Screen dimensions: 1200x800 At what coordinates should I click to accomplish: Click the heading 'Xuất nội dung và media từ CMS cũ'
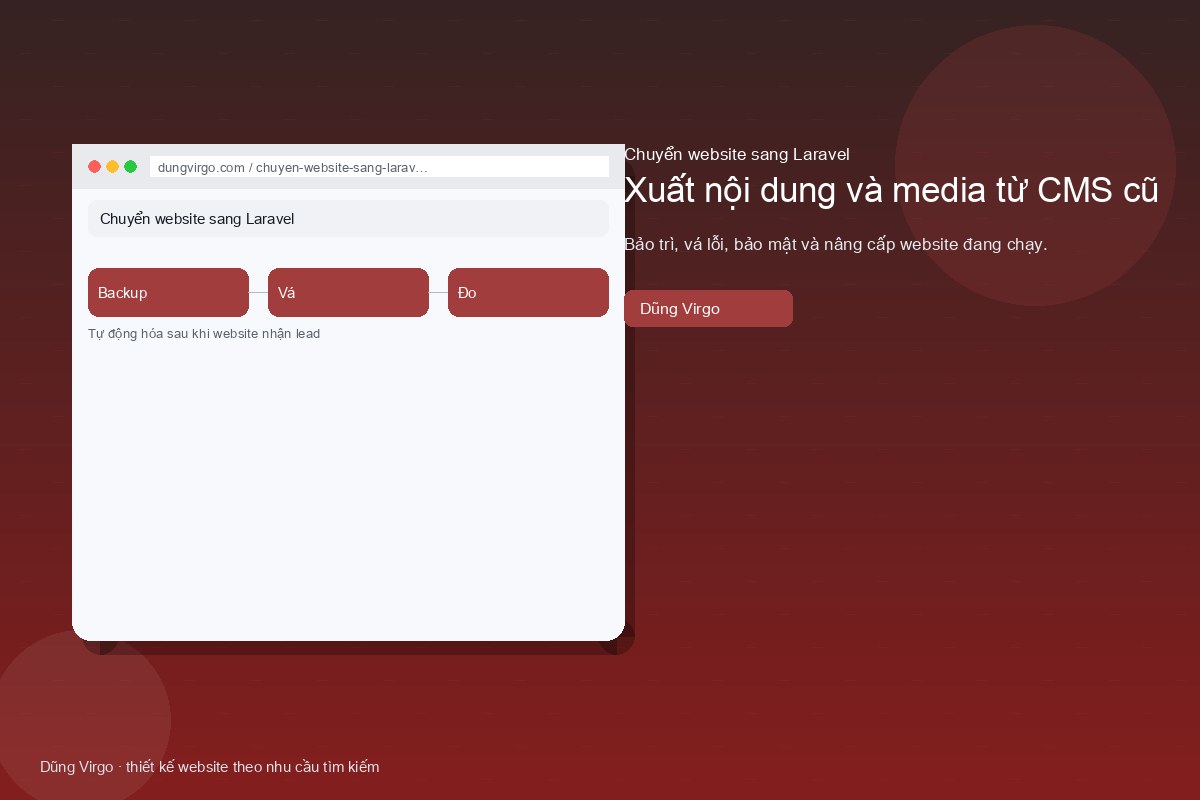(891, 189)
